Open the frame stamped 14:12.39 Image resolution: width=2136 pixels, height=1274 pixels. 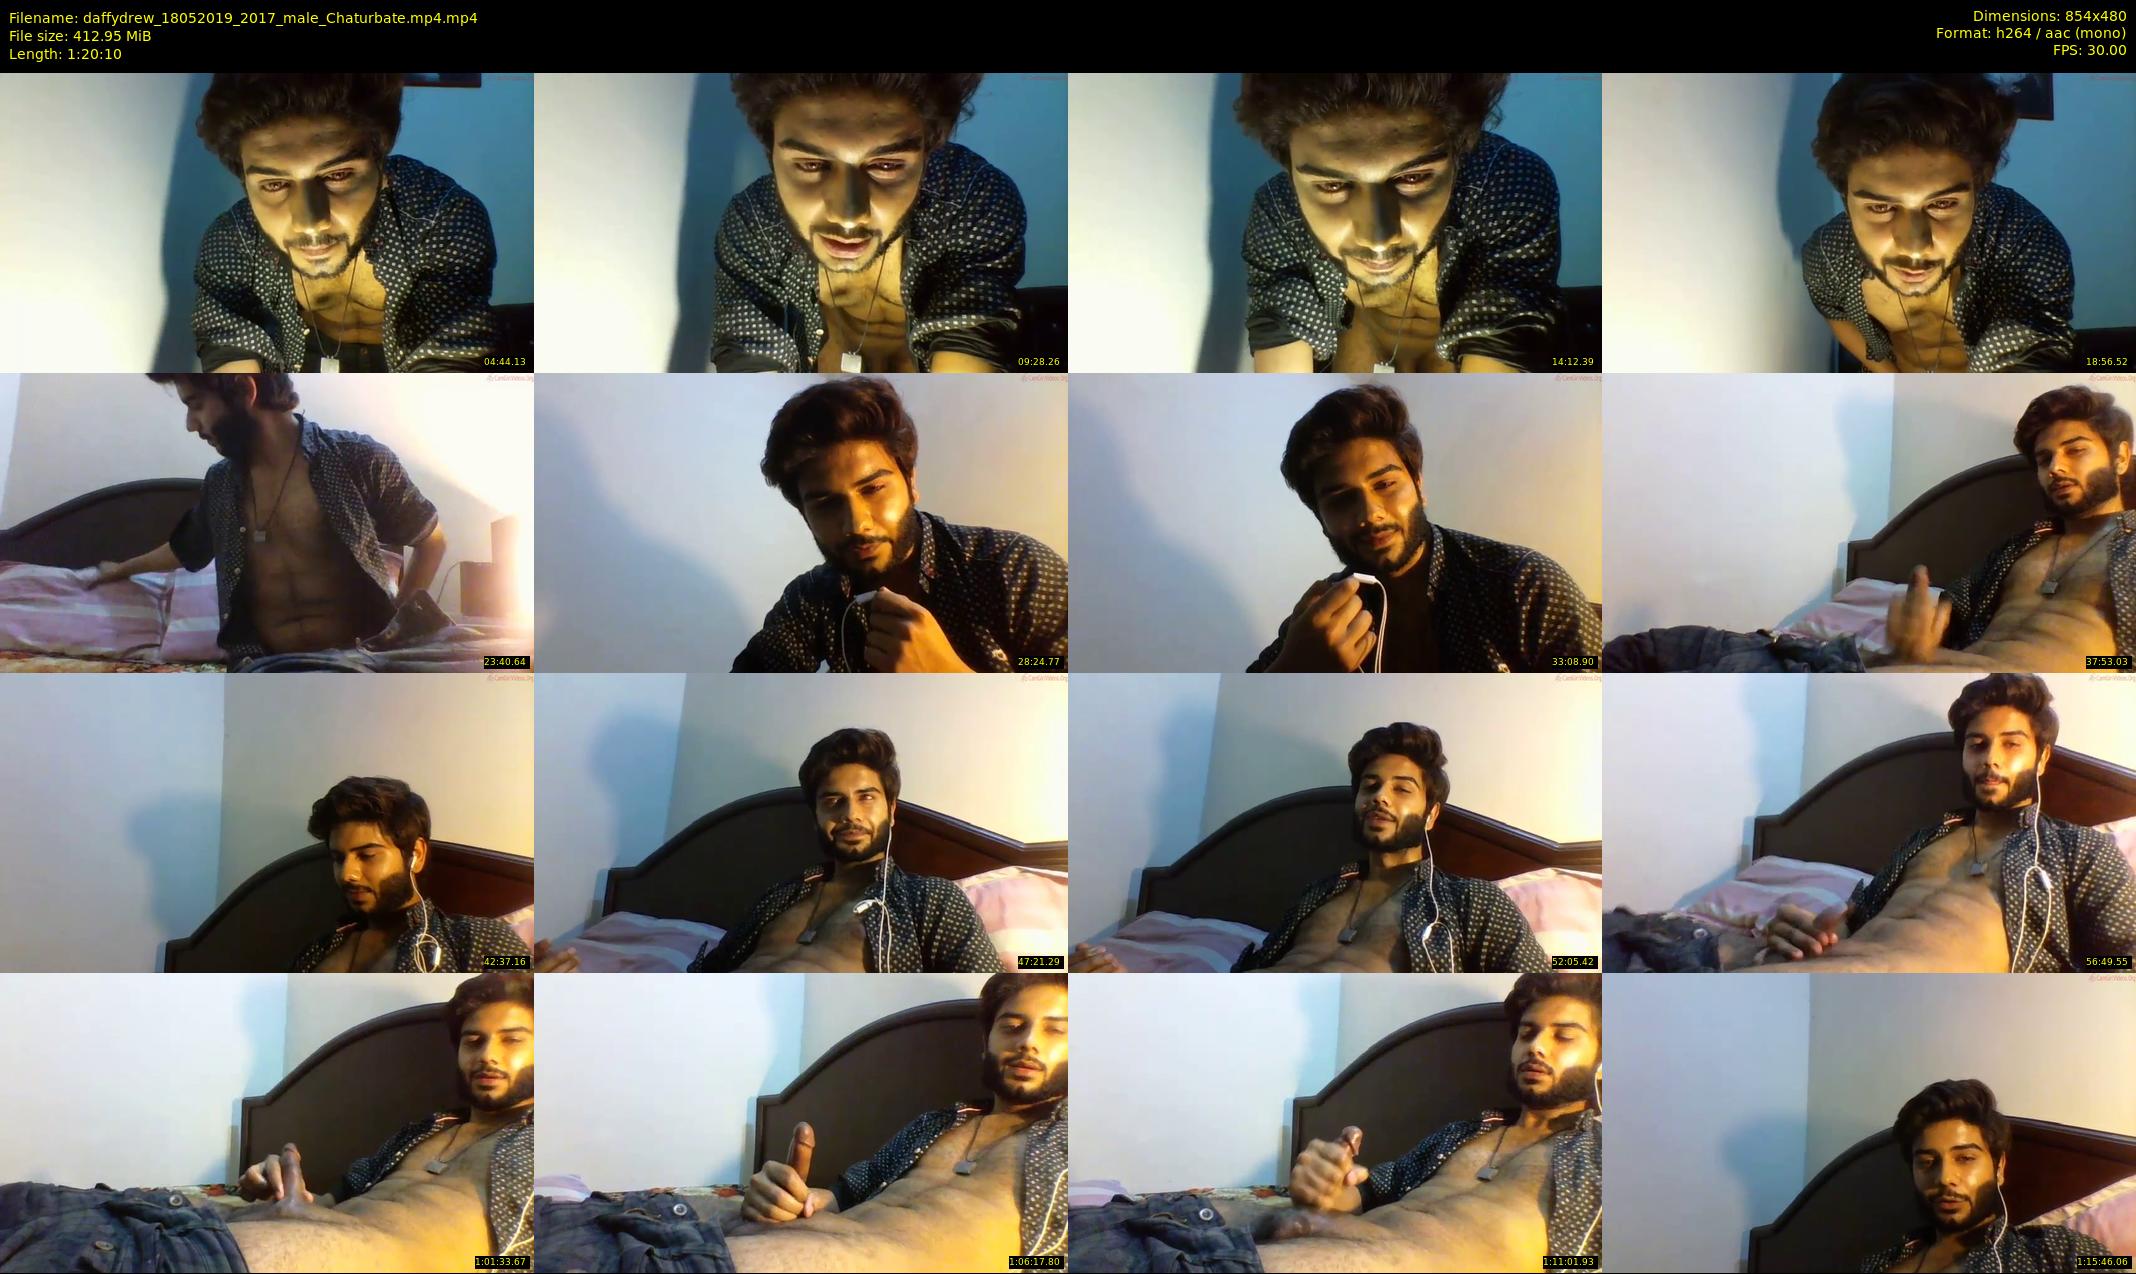click(1335, 222)
